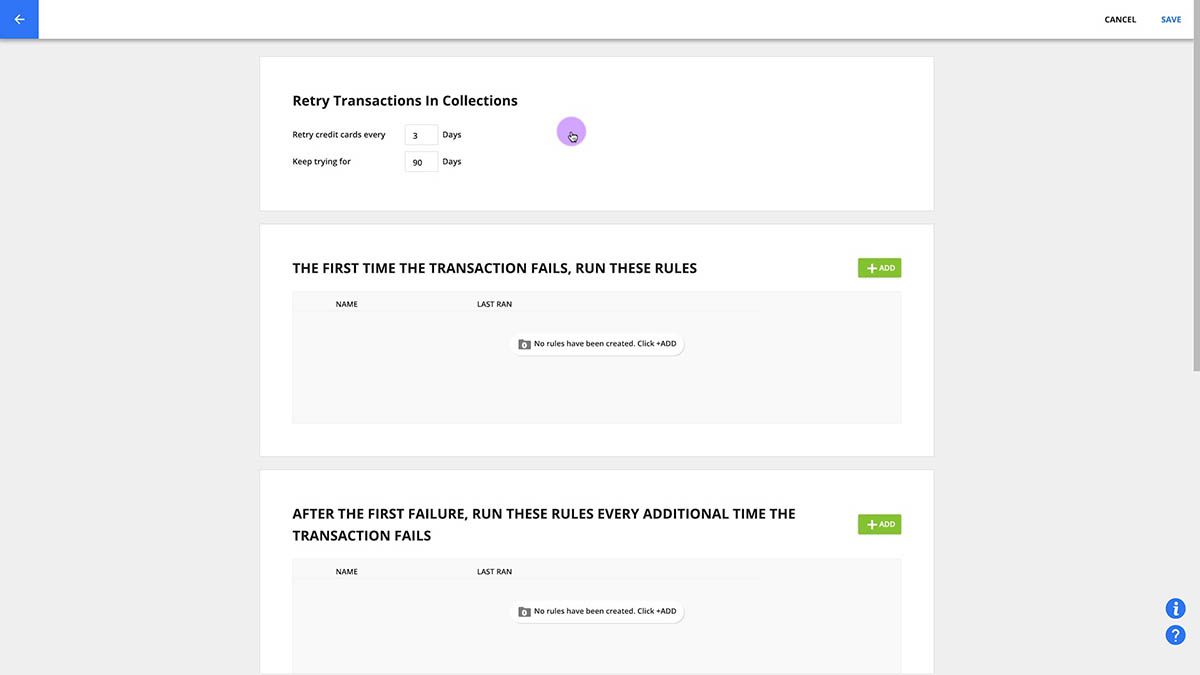1200x675 pixels.
Task: Sort first rules table by LAST RAN column
Action: pos(494,304)
